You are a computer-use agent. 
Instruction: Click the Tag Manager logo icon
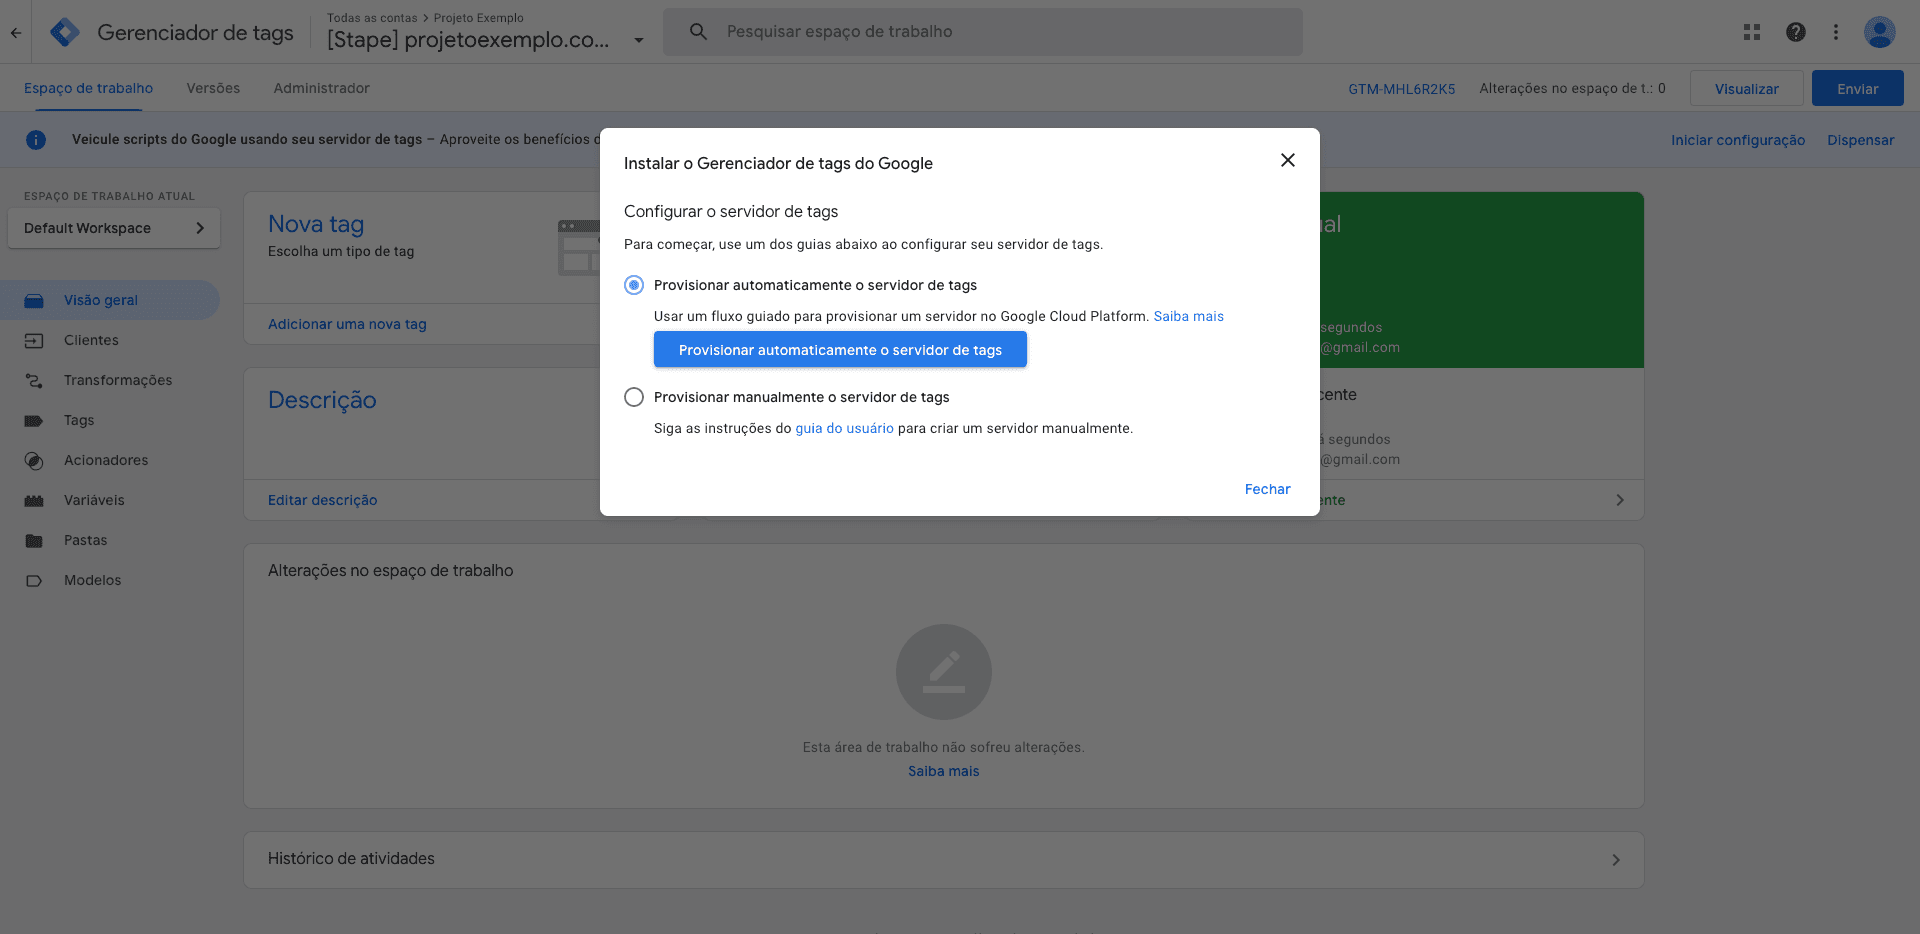(65, 32)
